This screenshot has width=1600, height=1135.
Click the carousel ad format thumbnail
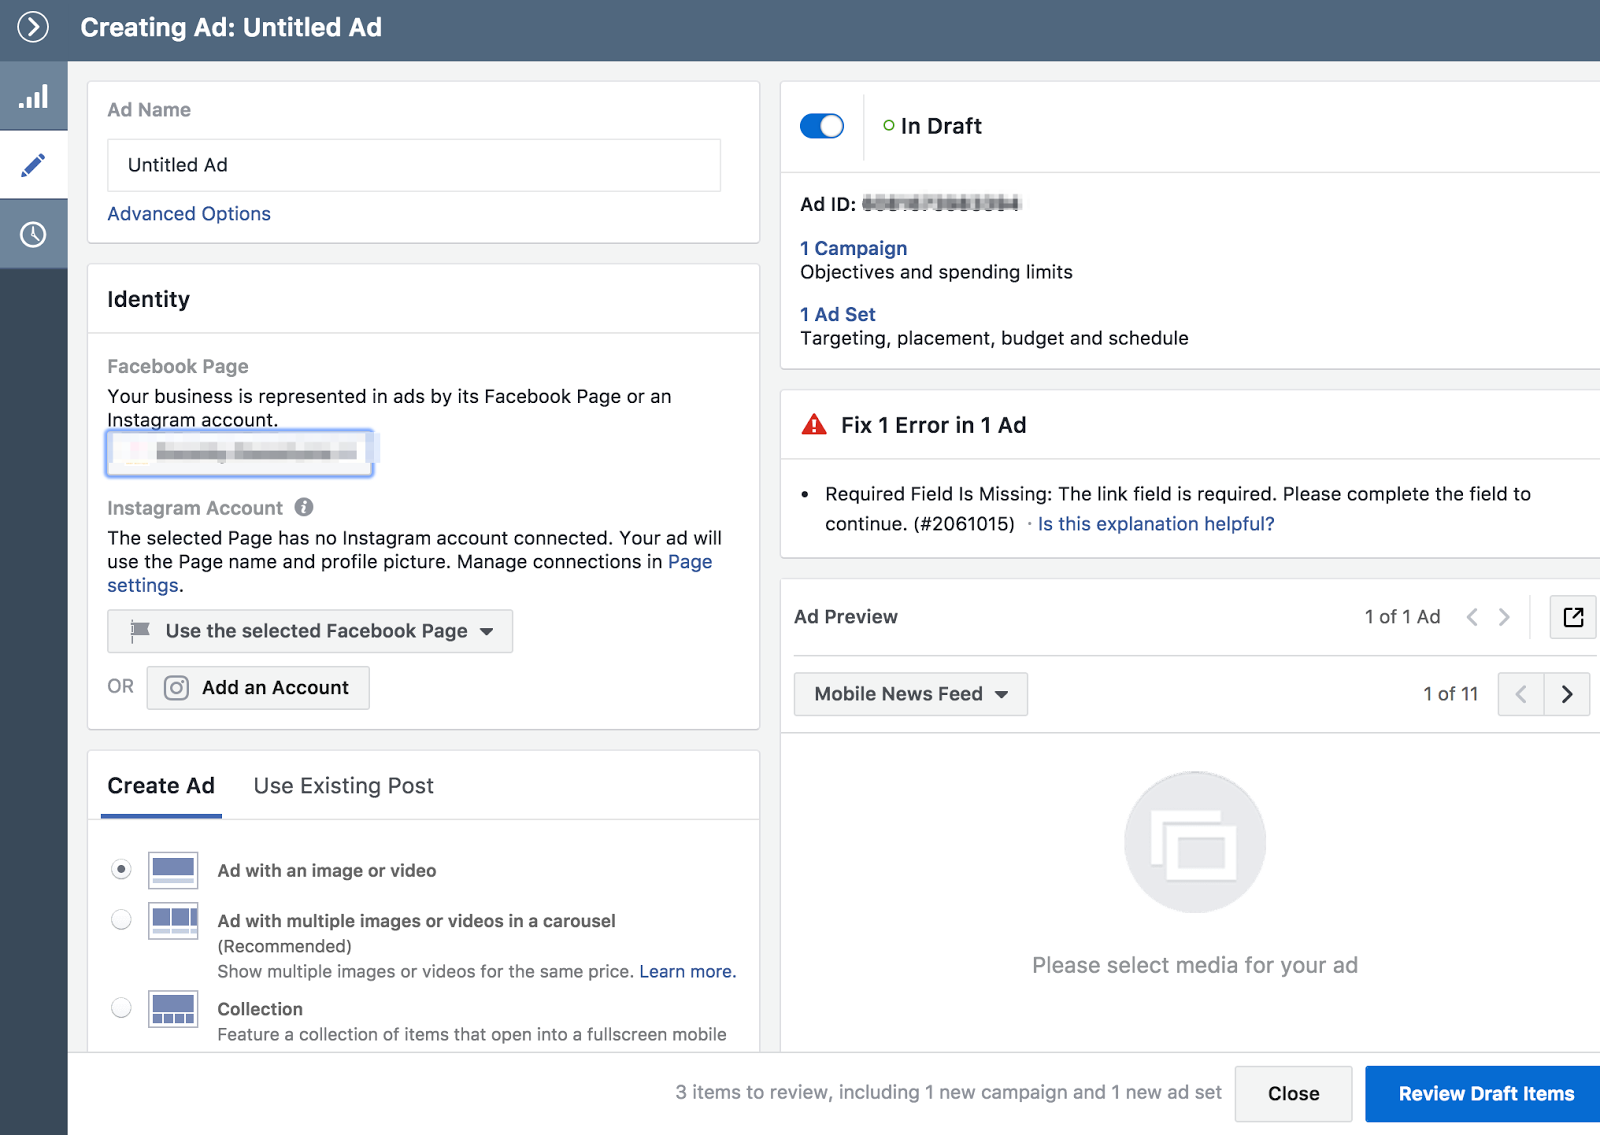(173, 920)
